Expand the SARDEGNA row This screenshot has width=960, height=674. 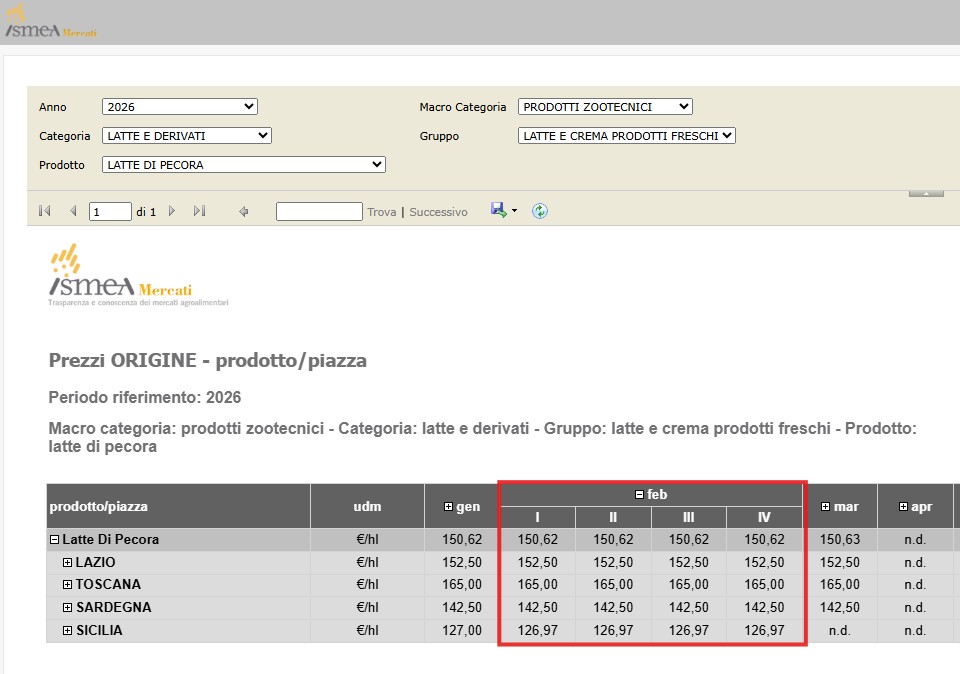click(x=67, y=607)
